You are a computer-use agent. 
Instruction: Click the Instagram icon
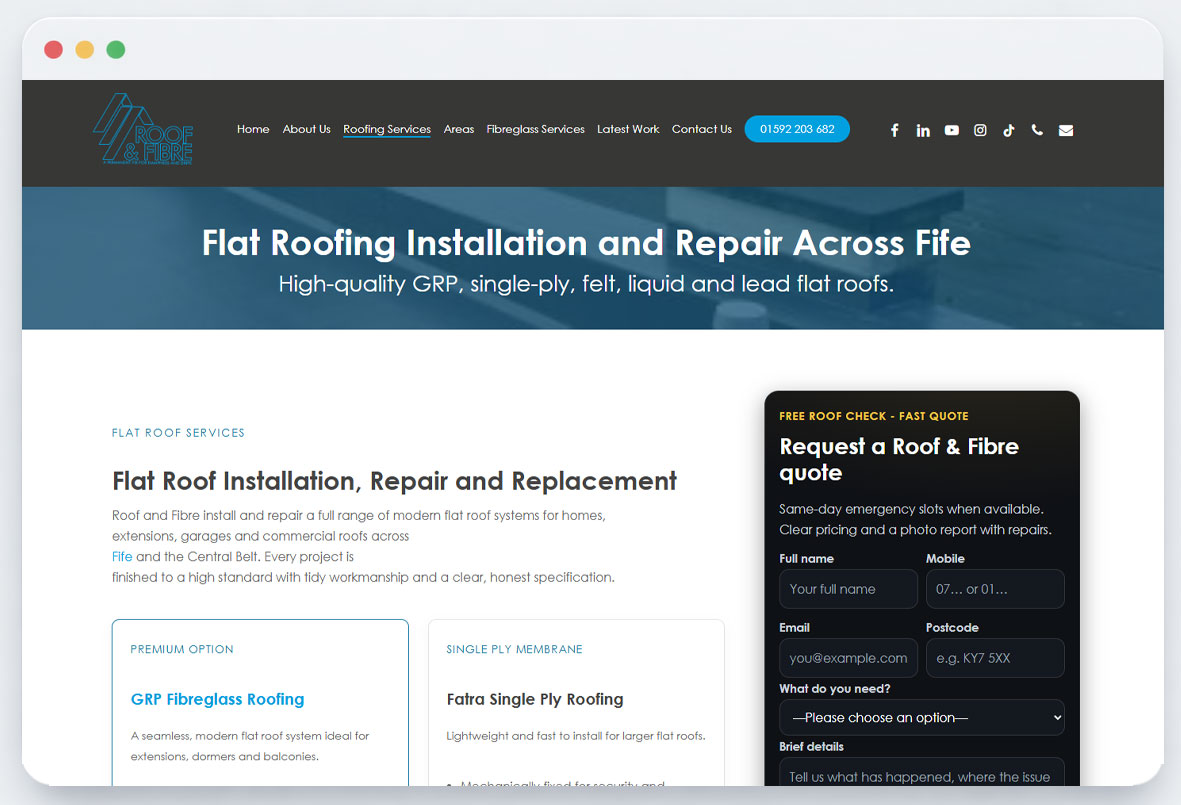980,130
